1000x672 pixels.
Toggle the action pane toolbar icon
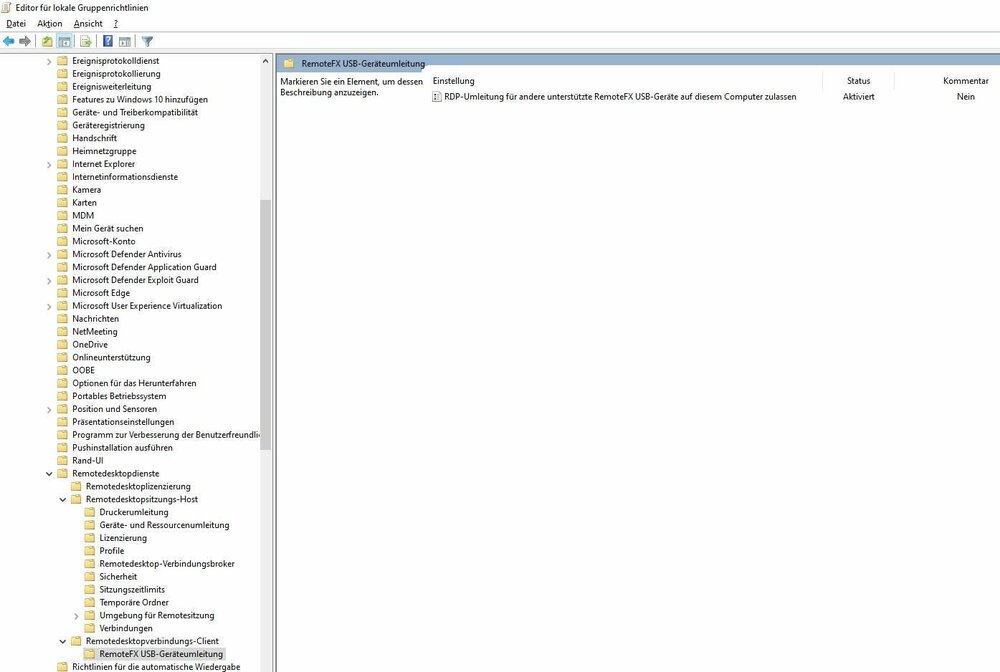pos(125,41)
